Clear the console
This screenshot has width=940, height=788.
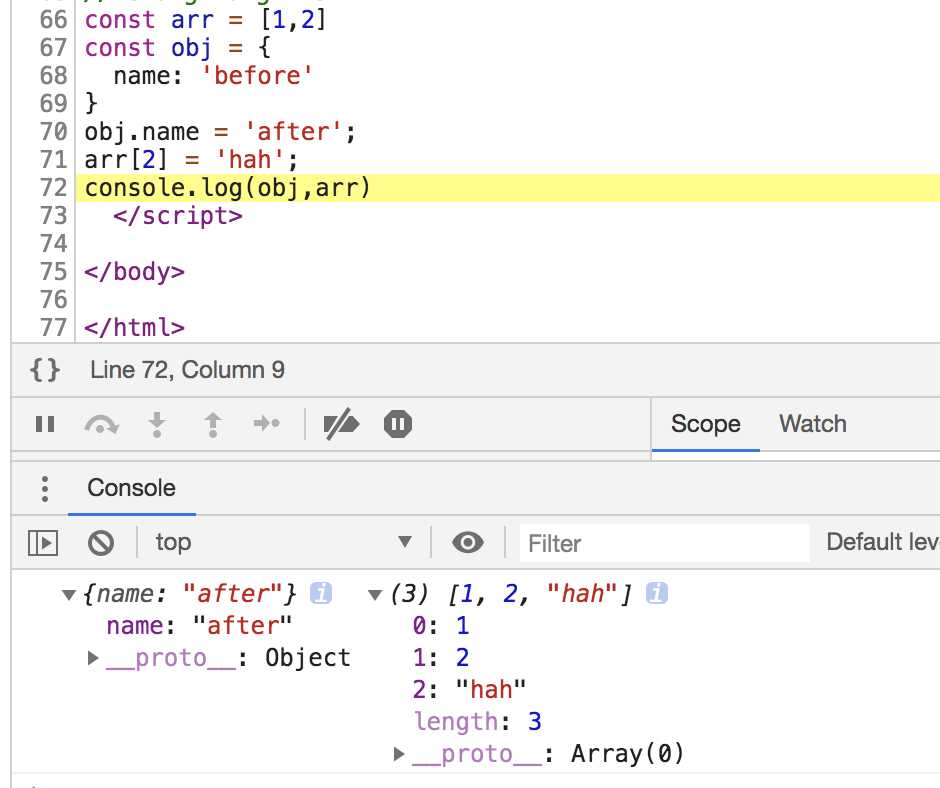(x=101, y=543)
